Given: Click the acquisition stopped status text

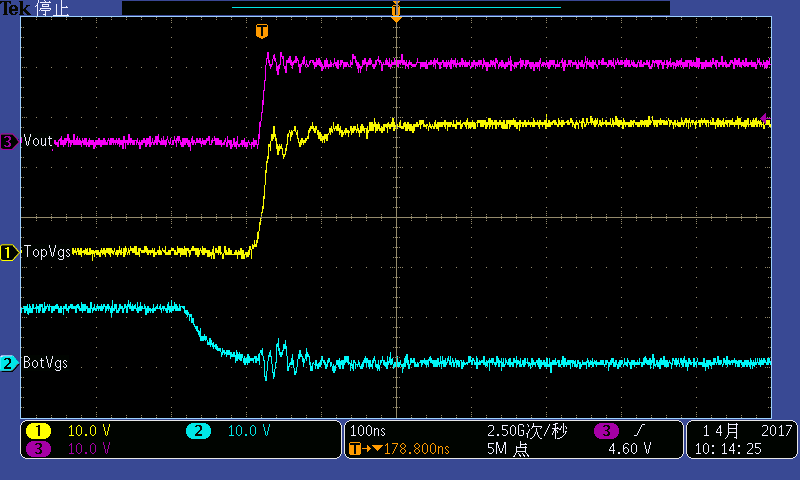Looking at the screenshot, I should tap(53, 9).
